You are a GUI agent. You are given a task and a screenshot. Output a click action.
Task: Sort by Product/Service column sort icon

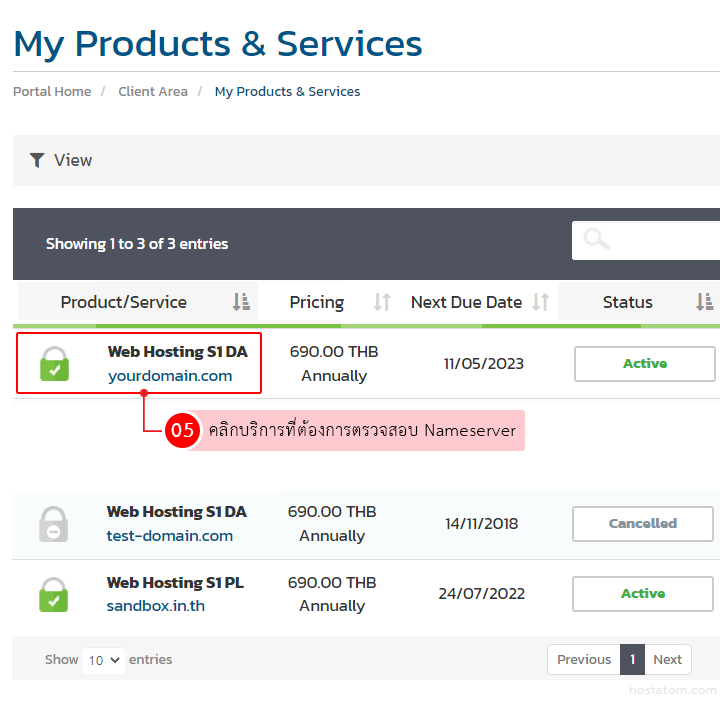[x=241, y=302]
